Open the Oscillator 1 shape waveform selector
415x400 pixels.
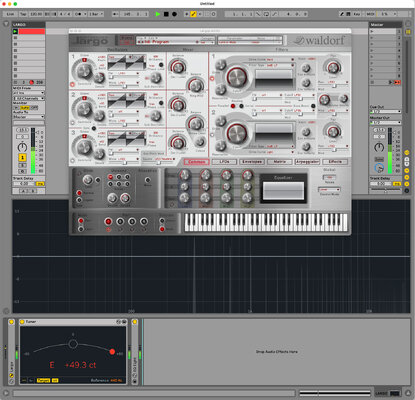[127, 62]
